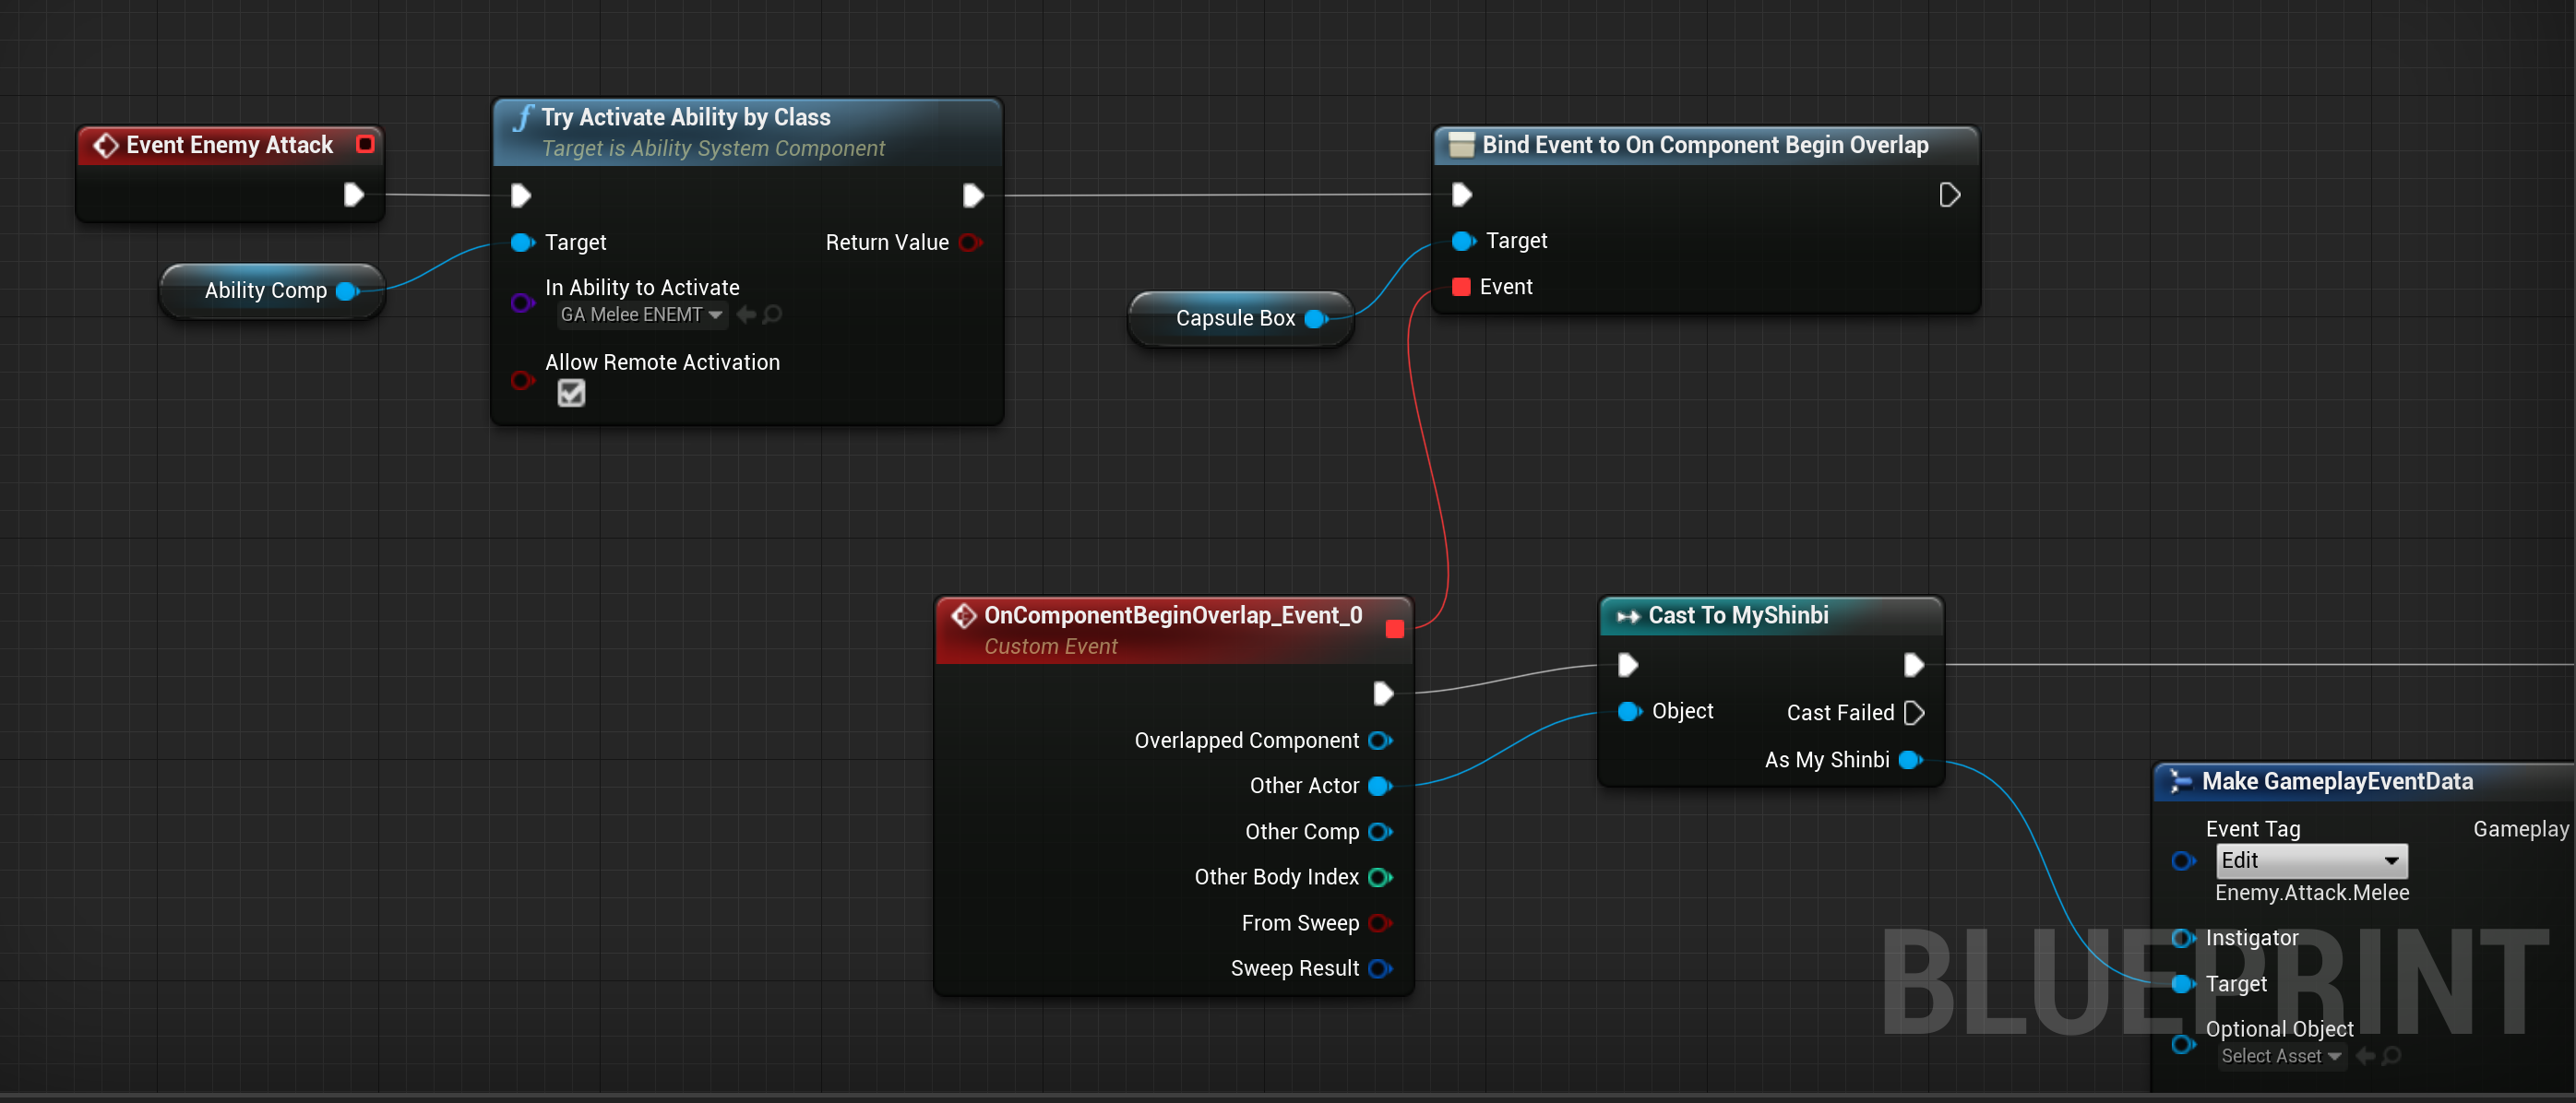The height and width of the screenshot is (1103, 2576).
Task: Click the diamond icon on Event Enemy Attack
Action: pos(106,145)
